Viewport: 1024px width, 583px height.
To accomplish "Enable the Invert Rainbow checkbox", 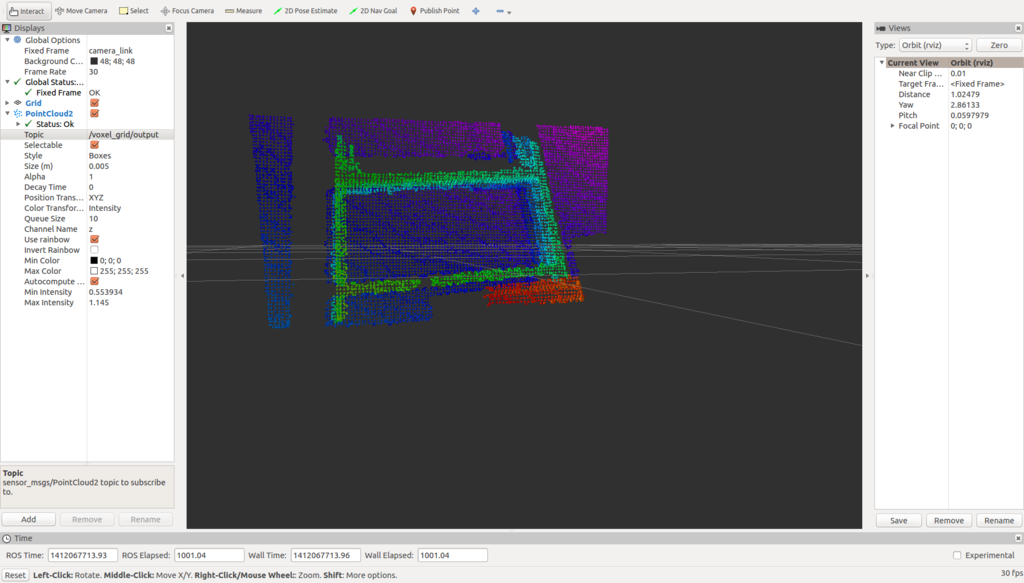I will pos(94,250).
